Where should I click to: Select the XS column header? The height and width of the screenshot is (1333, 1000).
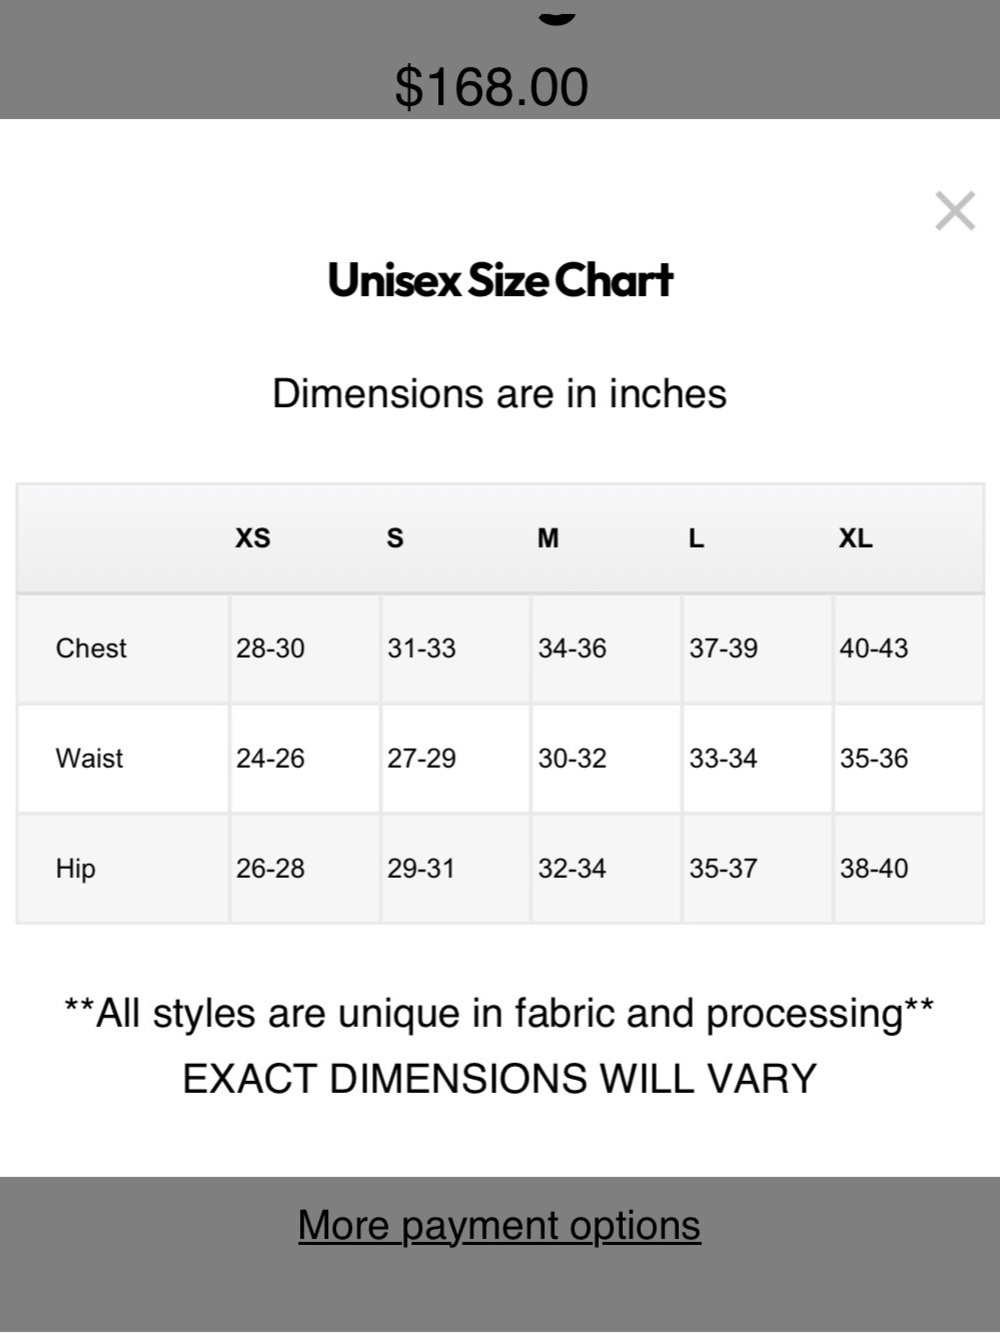coord(253,538)
